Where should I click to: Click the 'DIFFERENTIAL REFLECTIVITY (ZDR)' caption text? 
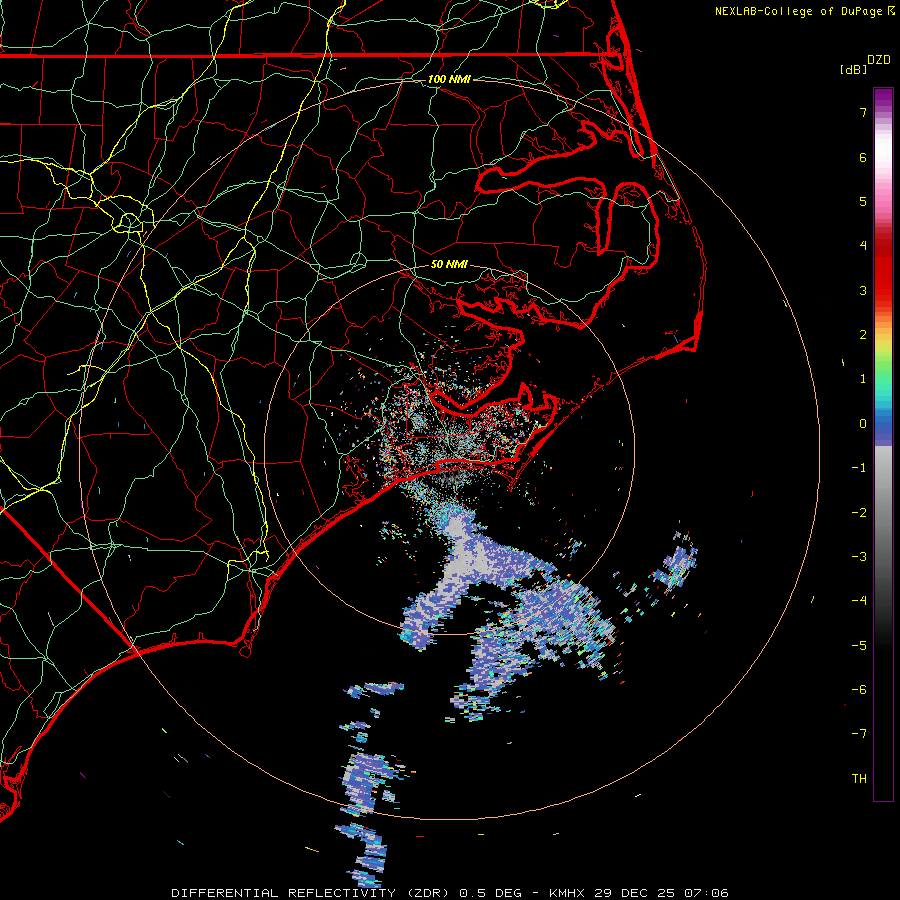point(313,893)
